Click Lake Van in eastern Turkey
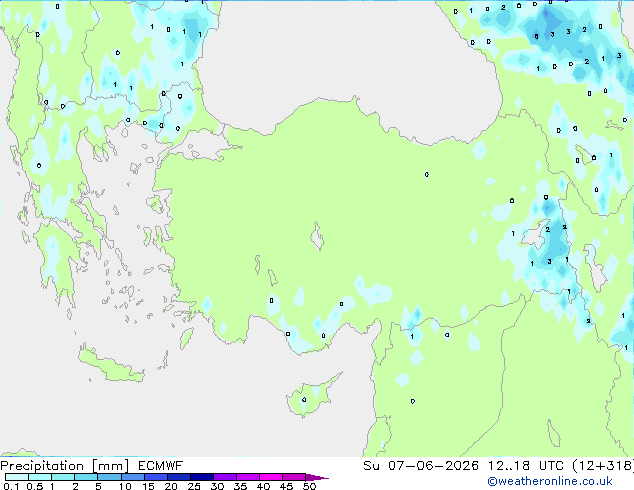This screenshot has height=490, width=634. click(x=536, y=234)
